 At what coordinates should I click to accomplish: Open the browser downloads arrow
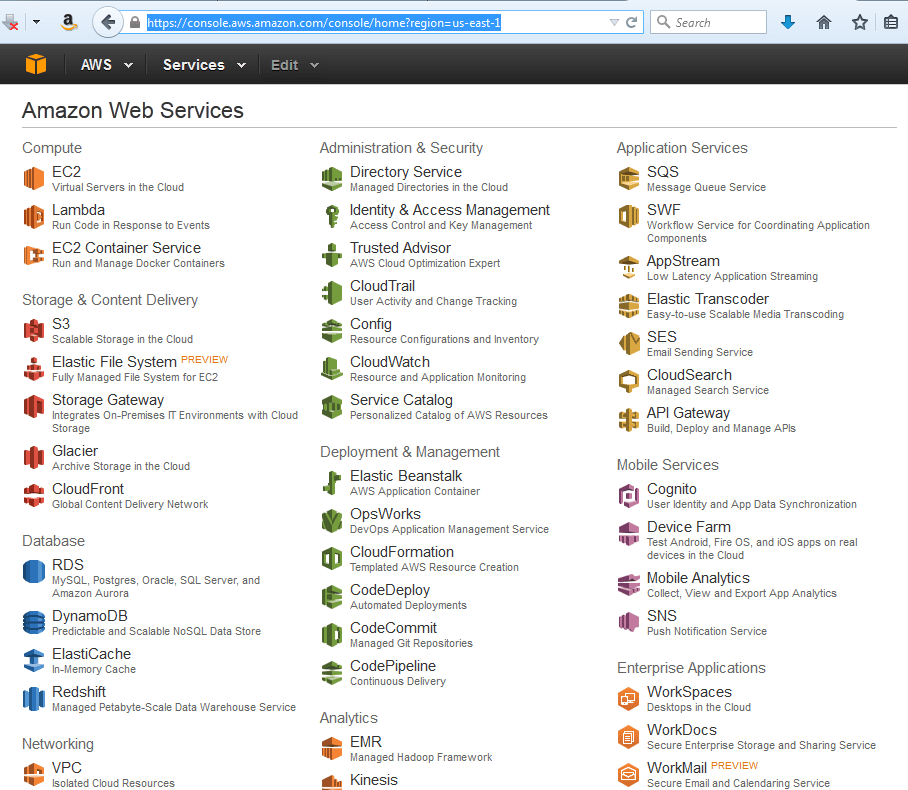click(788, 23)
